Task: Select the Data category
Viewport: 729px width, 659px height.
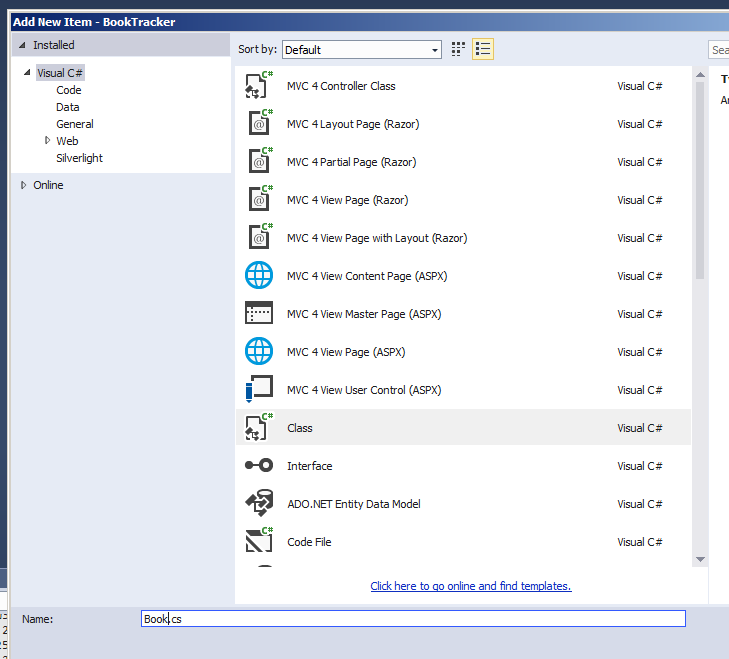Action: tap(68, 107)
